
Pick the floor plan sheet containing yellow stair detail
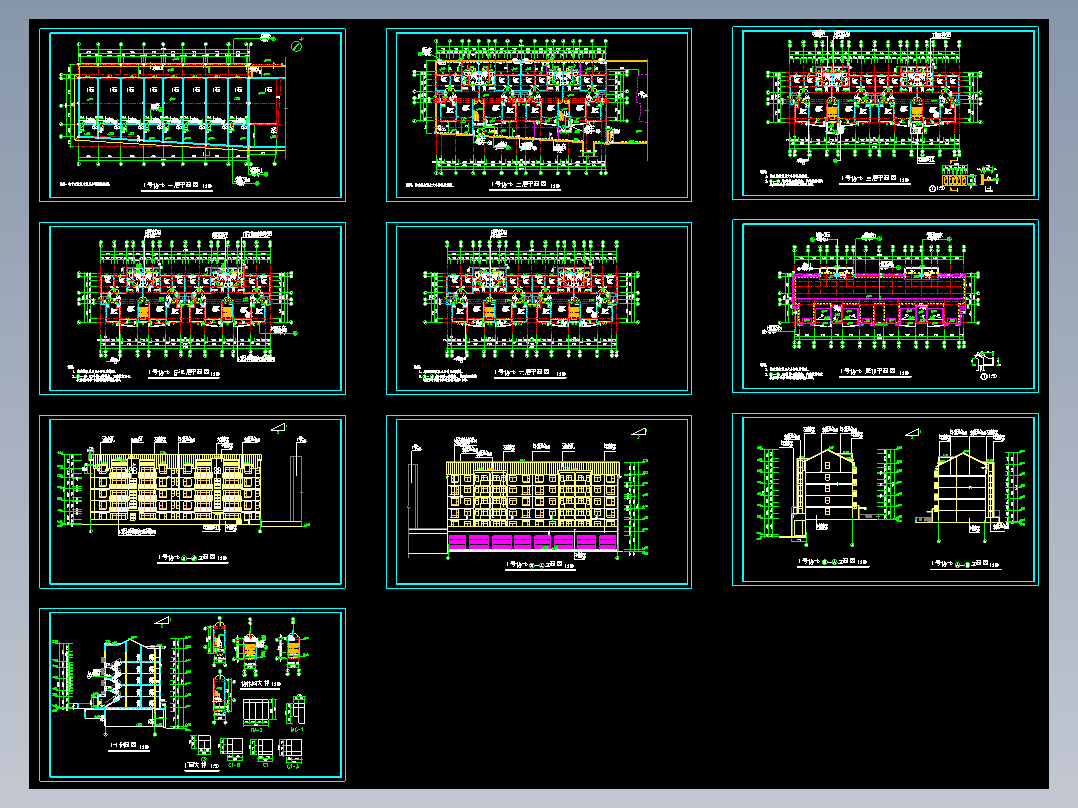pos(886,113)
